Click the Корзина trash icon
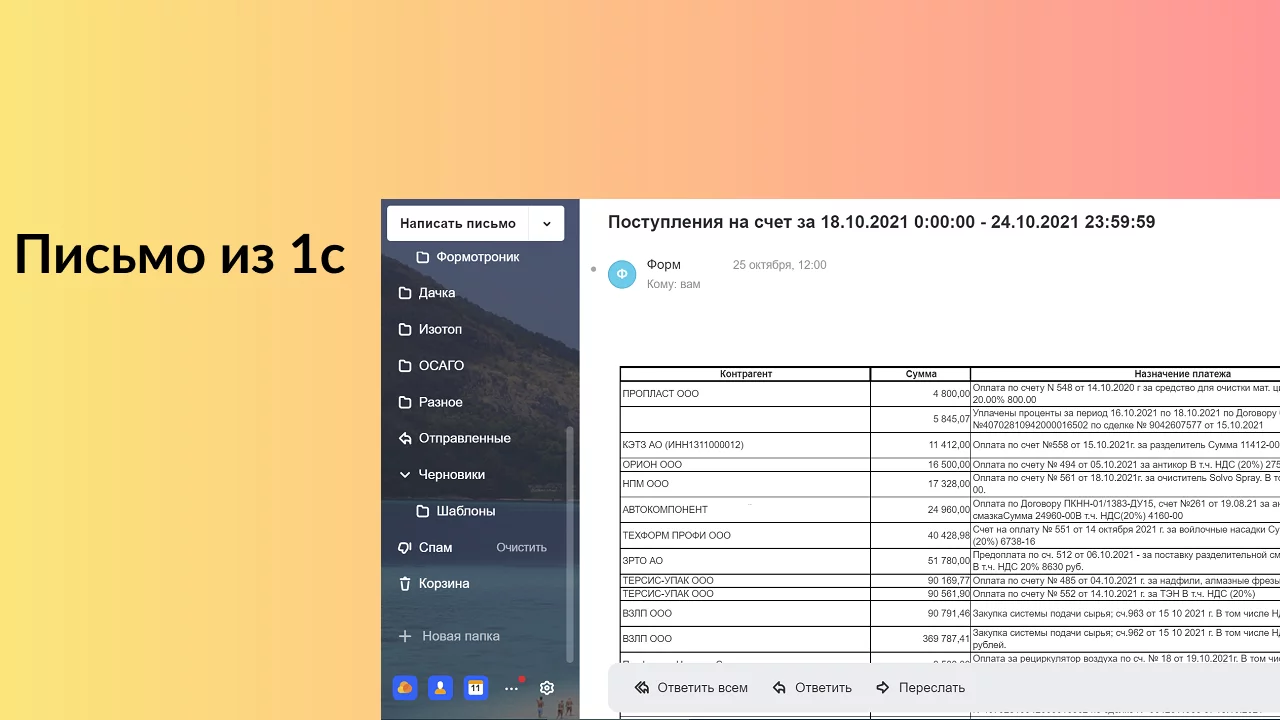Viewport: 1280px width, 720px height. pyautogui.click(x=405, y=584)
